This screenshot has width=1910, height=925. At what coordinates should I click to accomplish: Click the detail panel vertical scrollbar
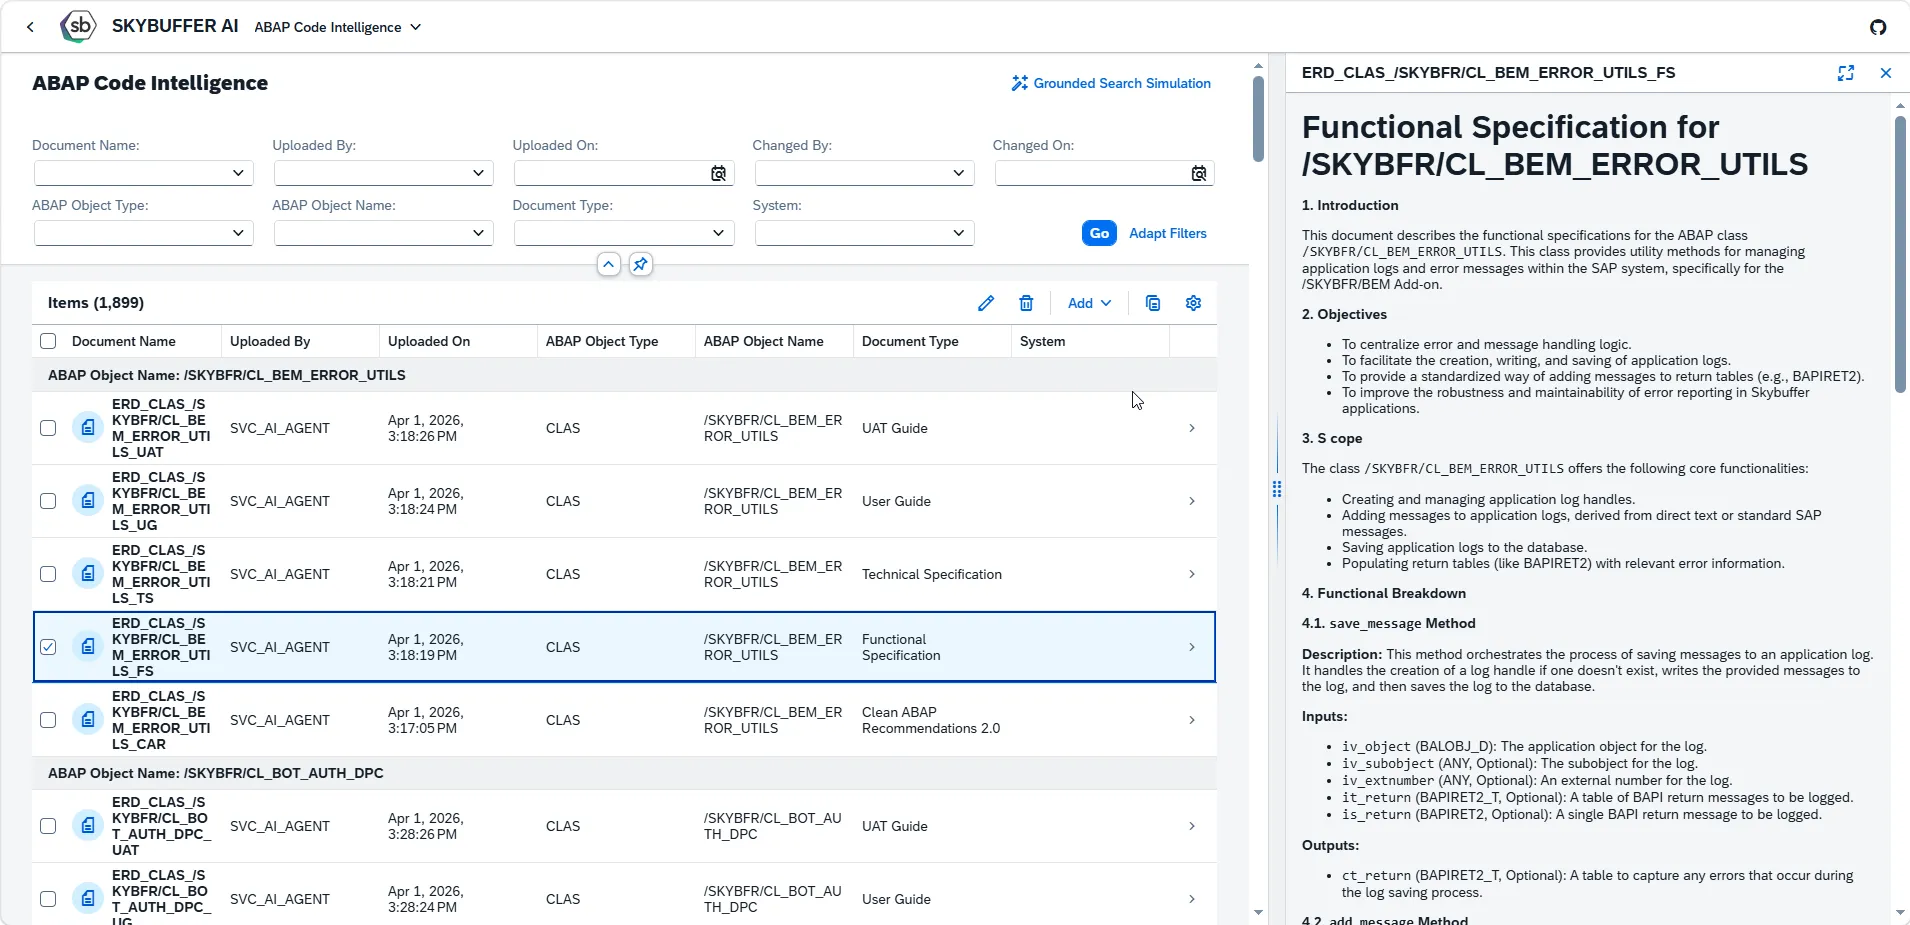click(x=1900, y=256)
